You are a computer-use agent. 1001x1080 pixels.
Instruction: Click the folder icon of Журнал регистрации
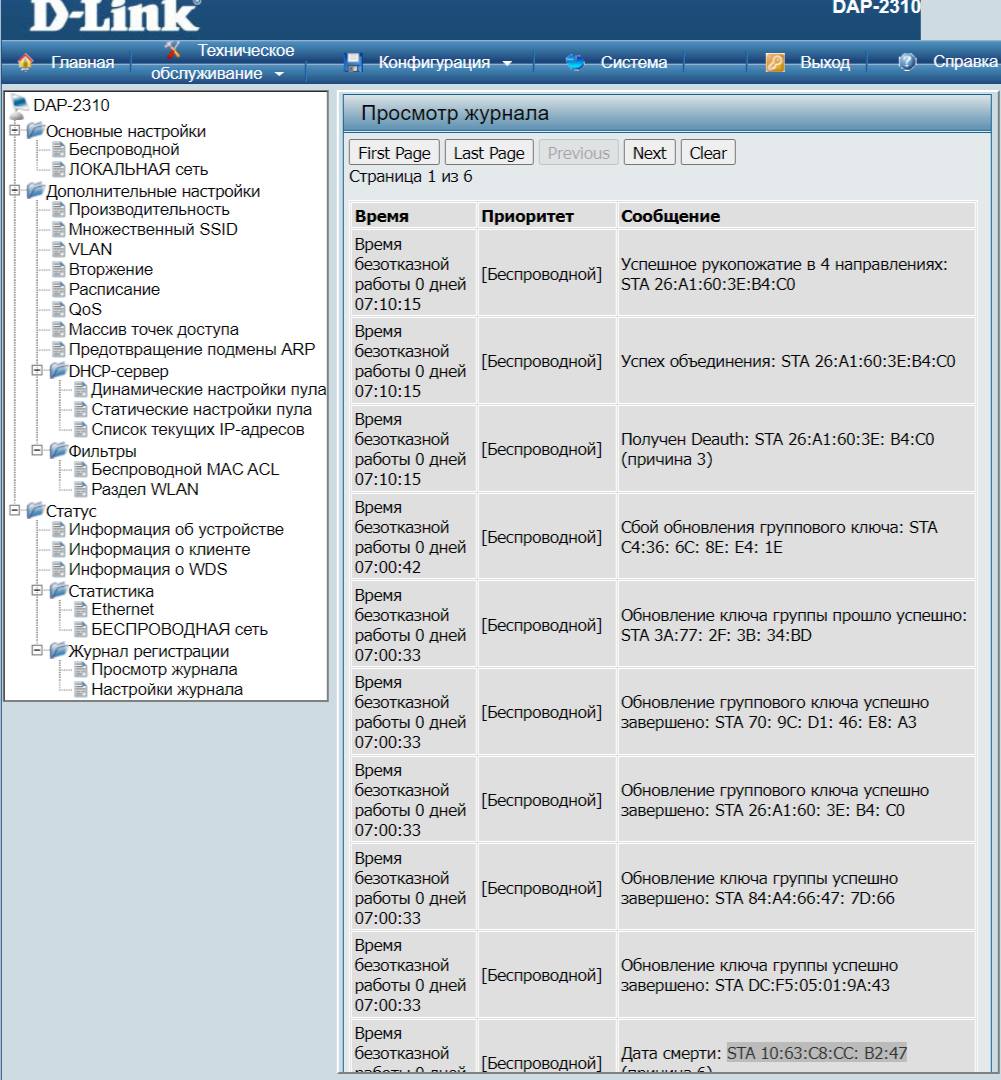point(58,650)
